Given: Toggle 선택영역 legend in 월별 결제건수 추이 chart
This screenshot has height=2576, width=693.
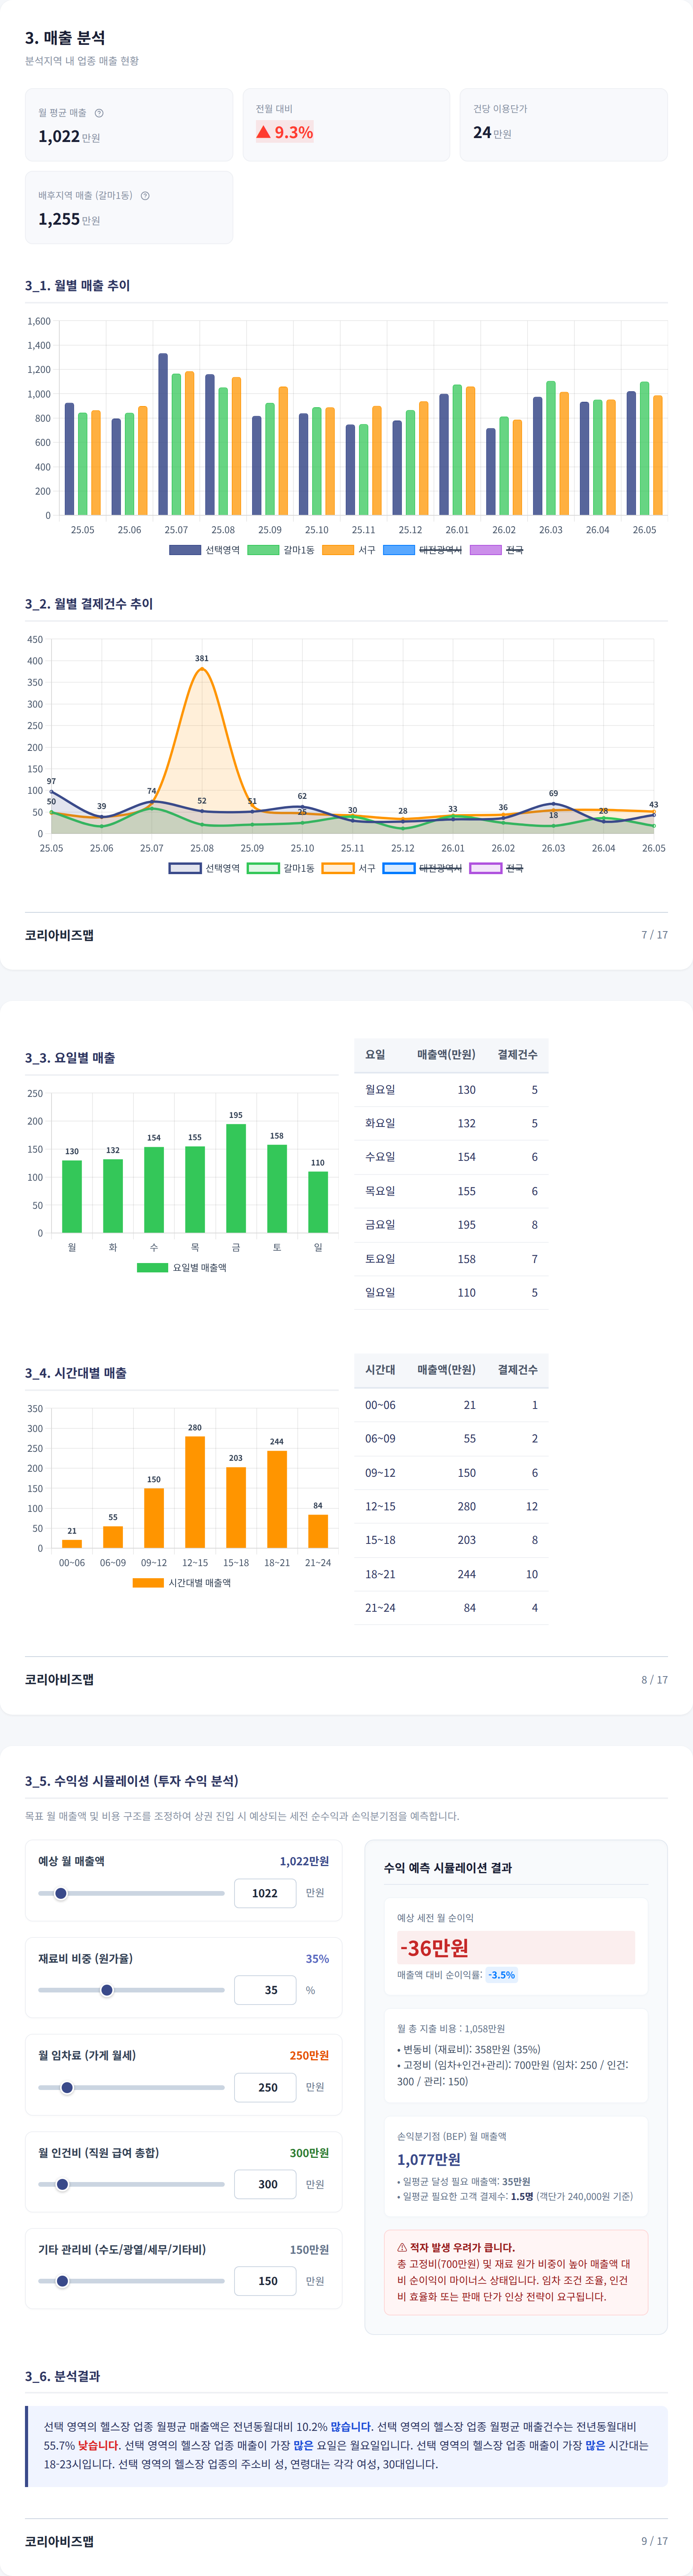Looking at the screenshot, I should click(x=204, y=868).
